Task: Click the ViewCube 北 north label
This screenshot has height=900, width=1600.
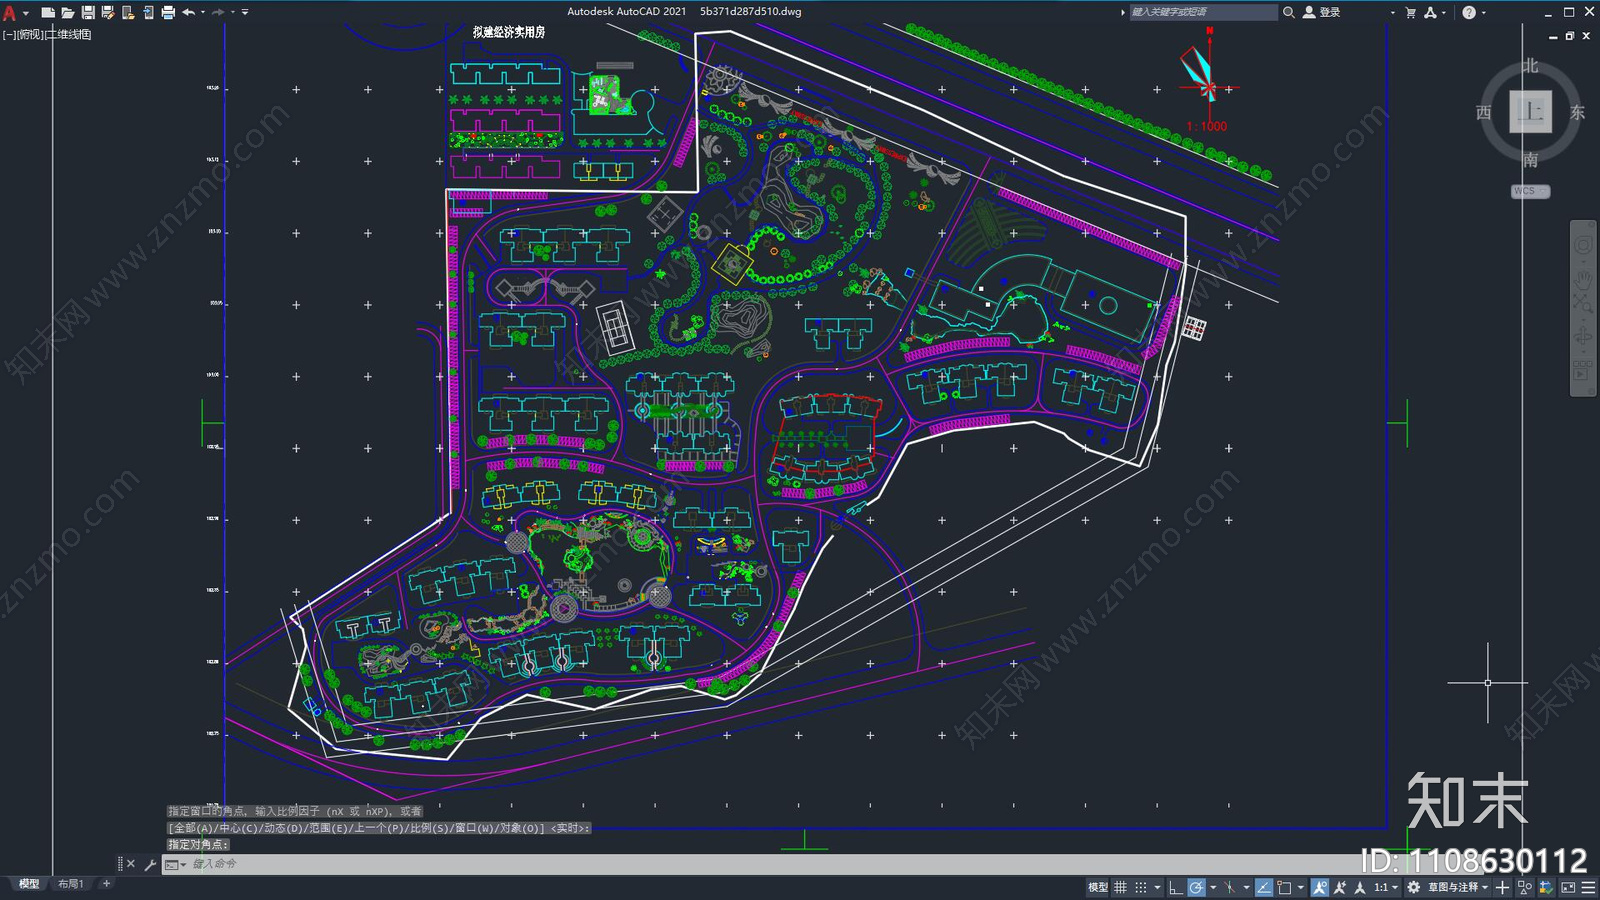Action: [1530, 66]
